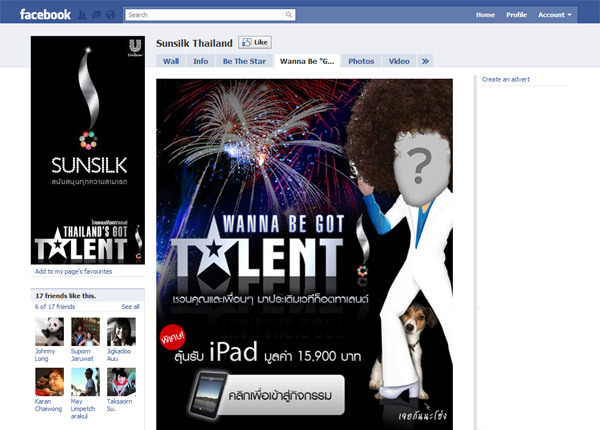
Task: Go to Home in top bar
Action: pyautogui.click(x=485, y=15)
